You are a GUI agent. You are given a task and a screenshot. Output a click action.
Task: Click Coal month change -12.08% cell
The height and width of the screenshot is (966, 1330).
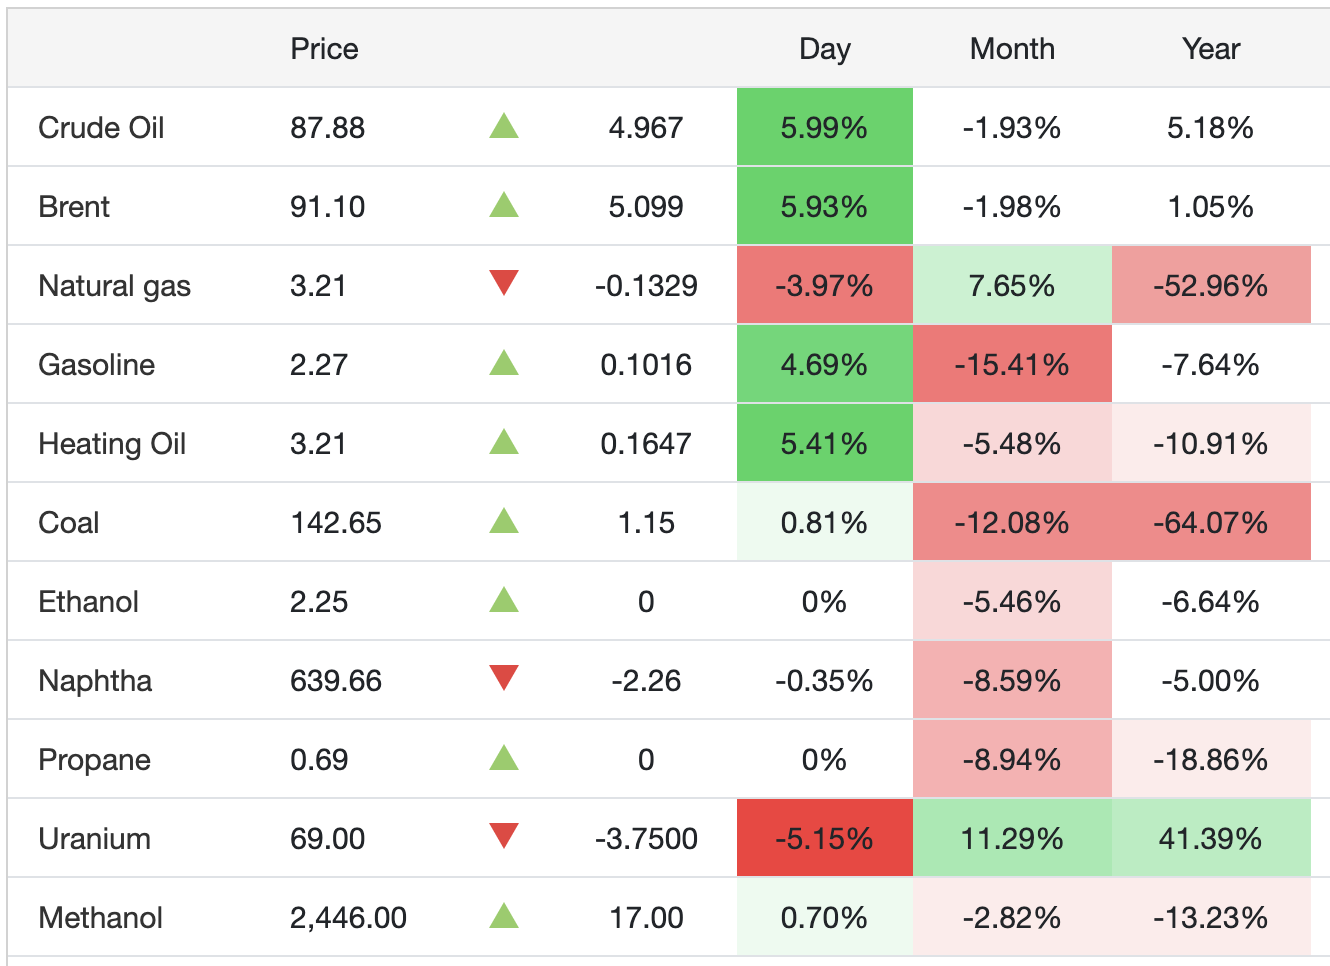1012,522
